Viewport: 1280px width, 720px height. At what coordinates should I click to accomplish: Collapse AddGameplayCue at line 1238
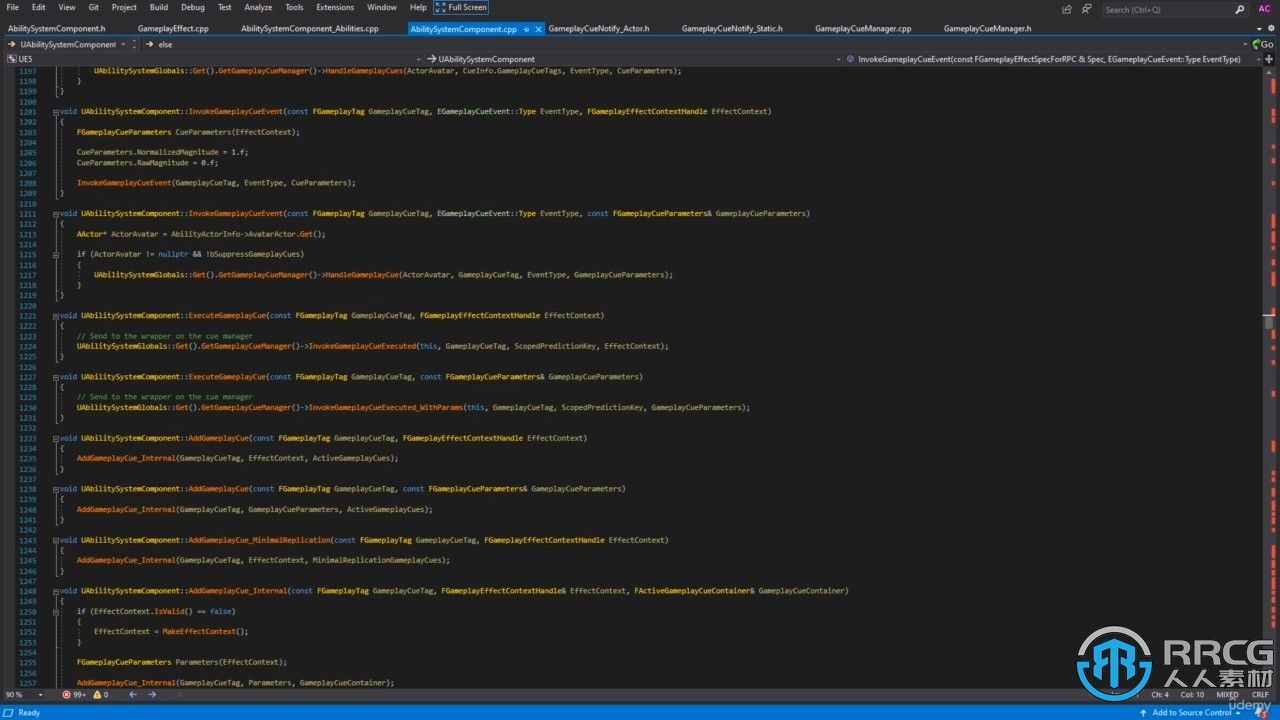(x=56, y=489)
